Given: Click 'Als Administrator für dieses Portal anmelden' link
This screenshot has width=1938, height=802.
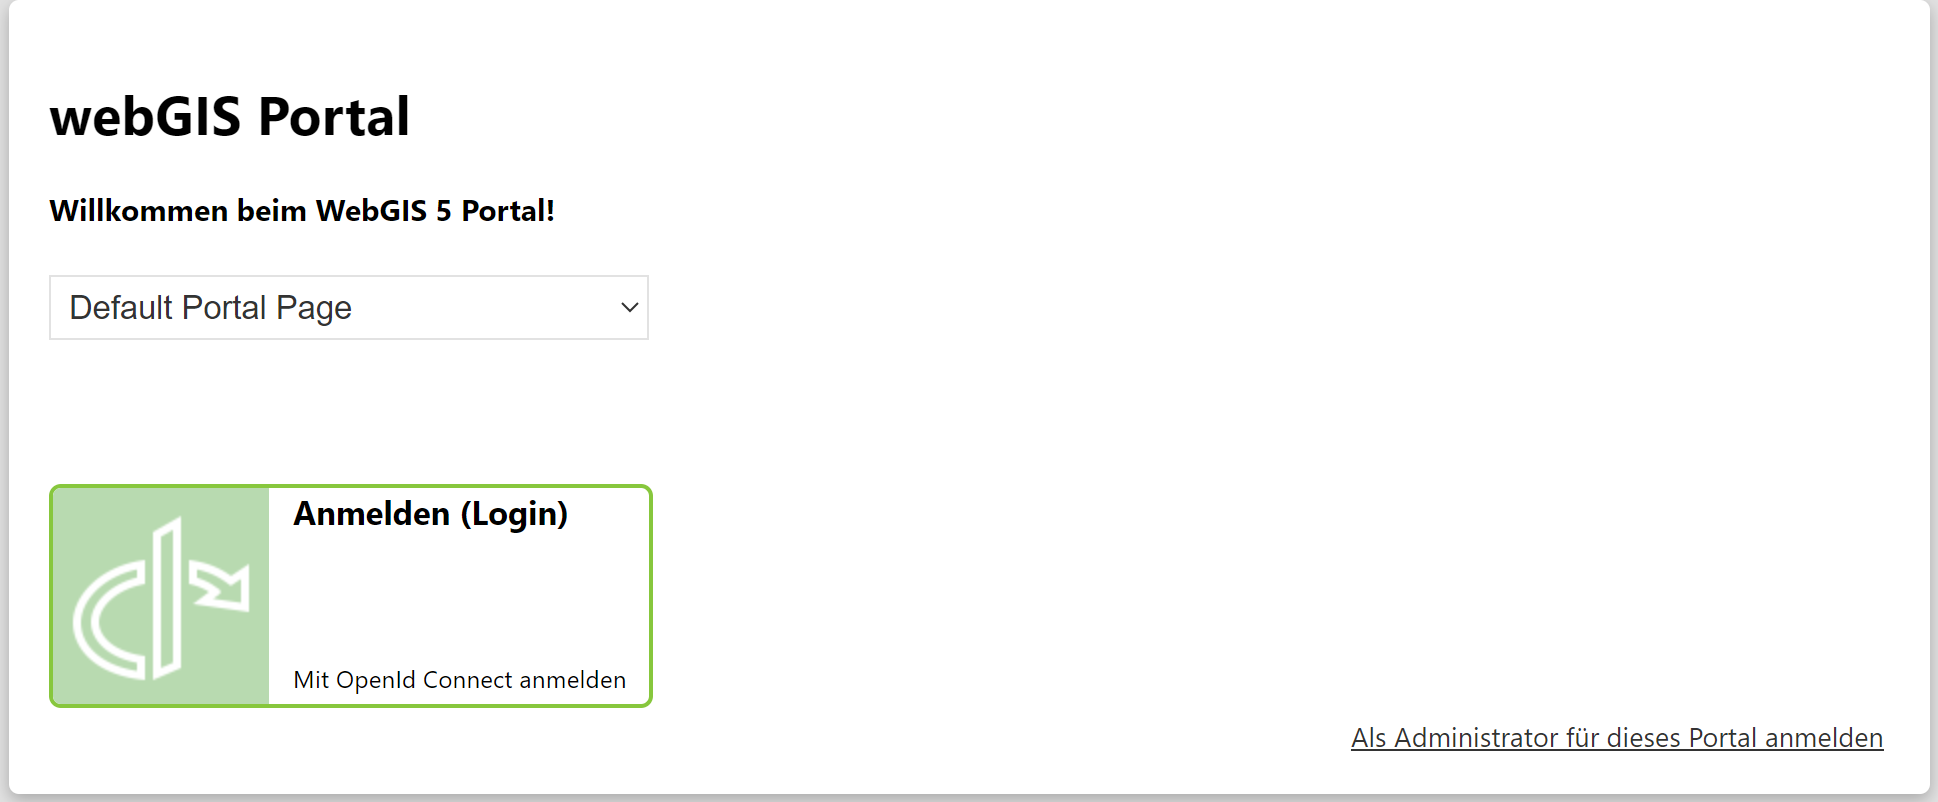Looking at the screenshot, I should [1617, 738].
